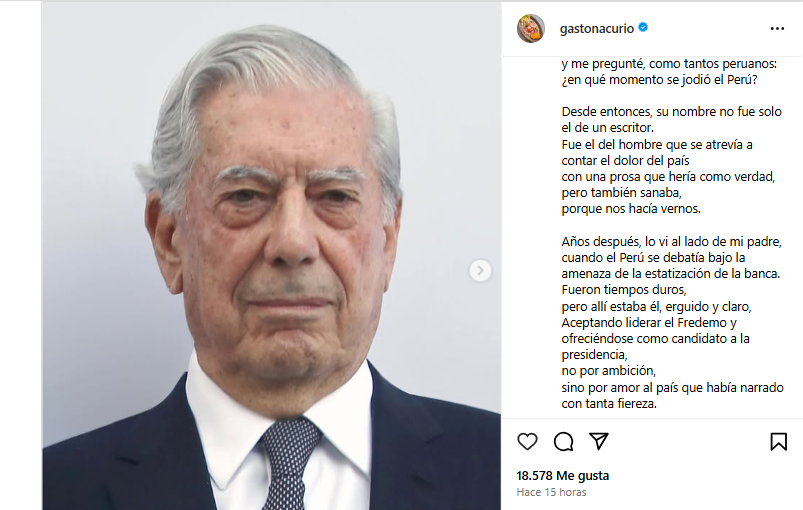The height and width of the screenshot is (510, 803).
Task: Save the post with the bookmark icon
Action: (x=778, y=441)
